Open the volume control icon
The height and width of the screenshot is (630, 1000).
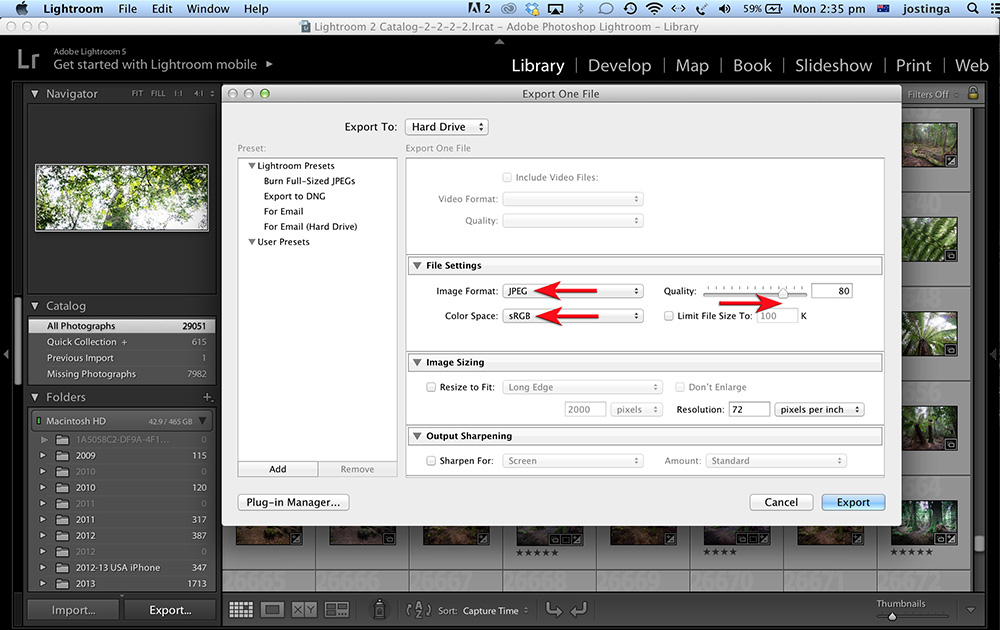[724, 8]
